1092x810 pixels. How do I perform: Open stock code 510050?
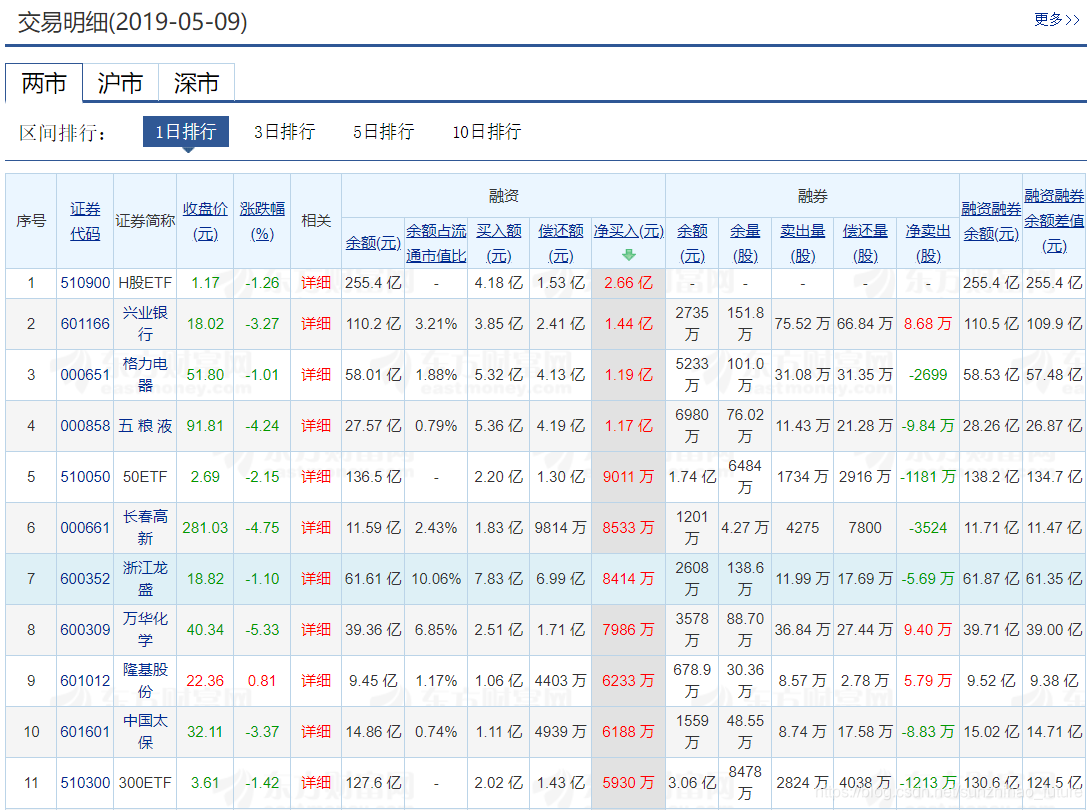[85, 477]
